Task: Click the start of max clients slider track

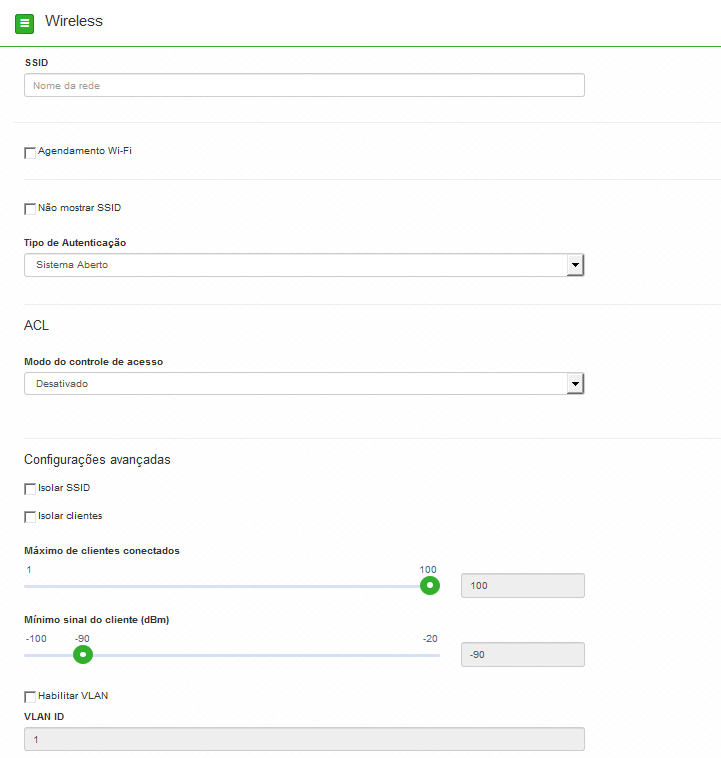Action: (x=27, y=586)
